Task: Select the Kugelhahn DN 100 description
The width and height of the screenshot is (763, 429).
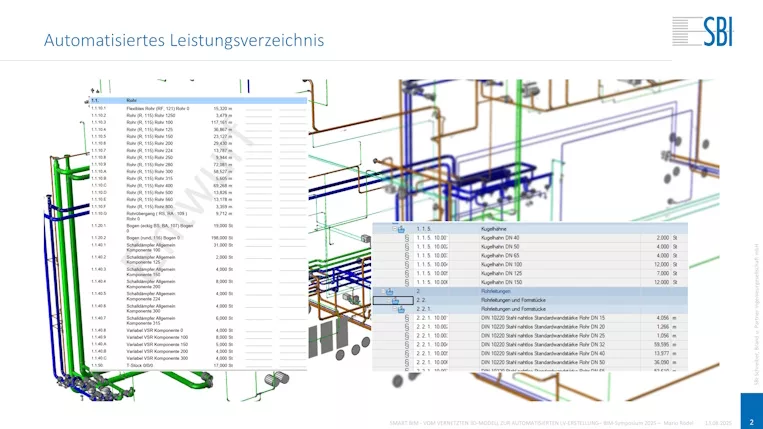Action: (501, 265)
